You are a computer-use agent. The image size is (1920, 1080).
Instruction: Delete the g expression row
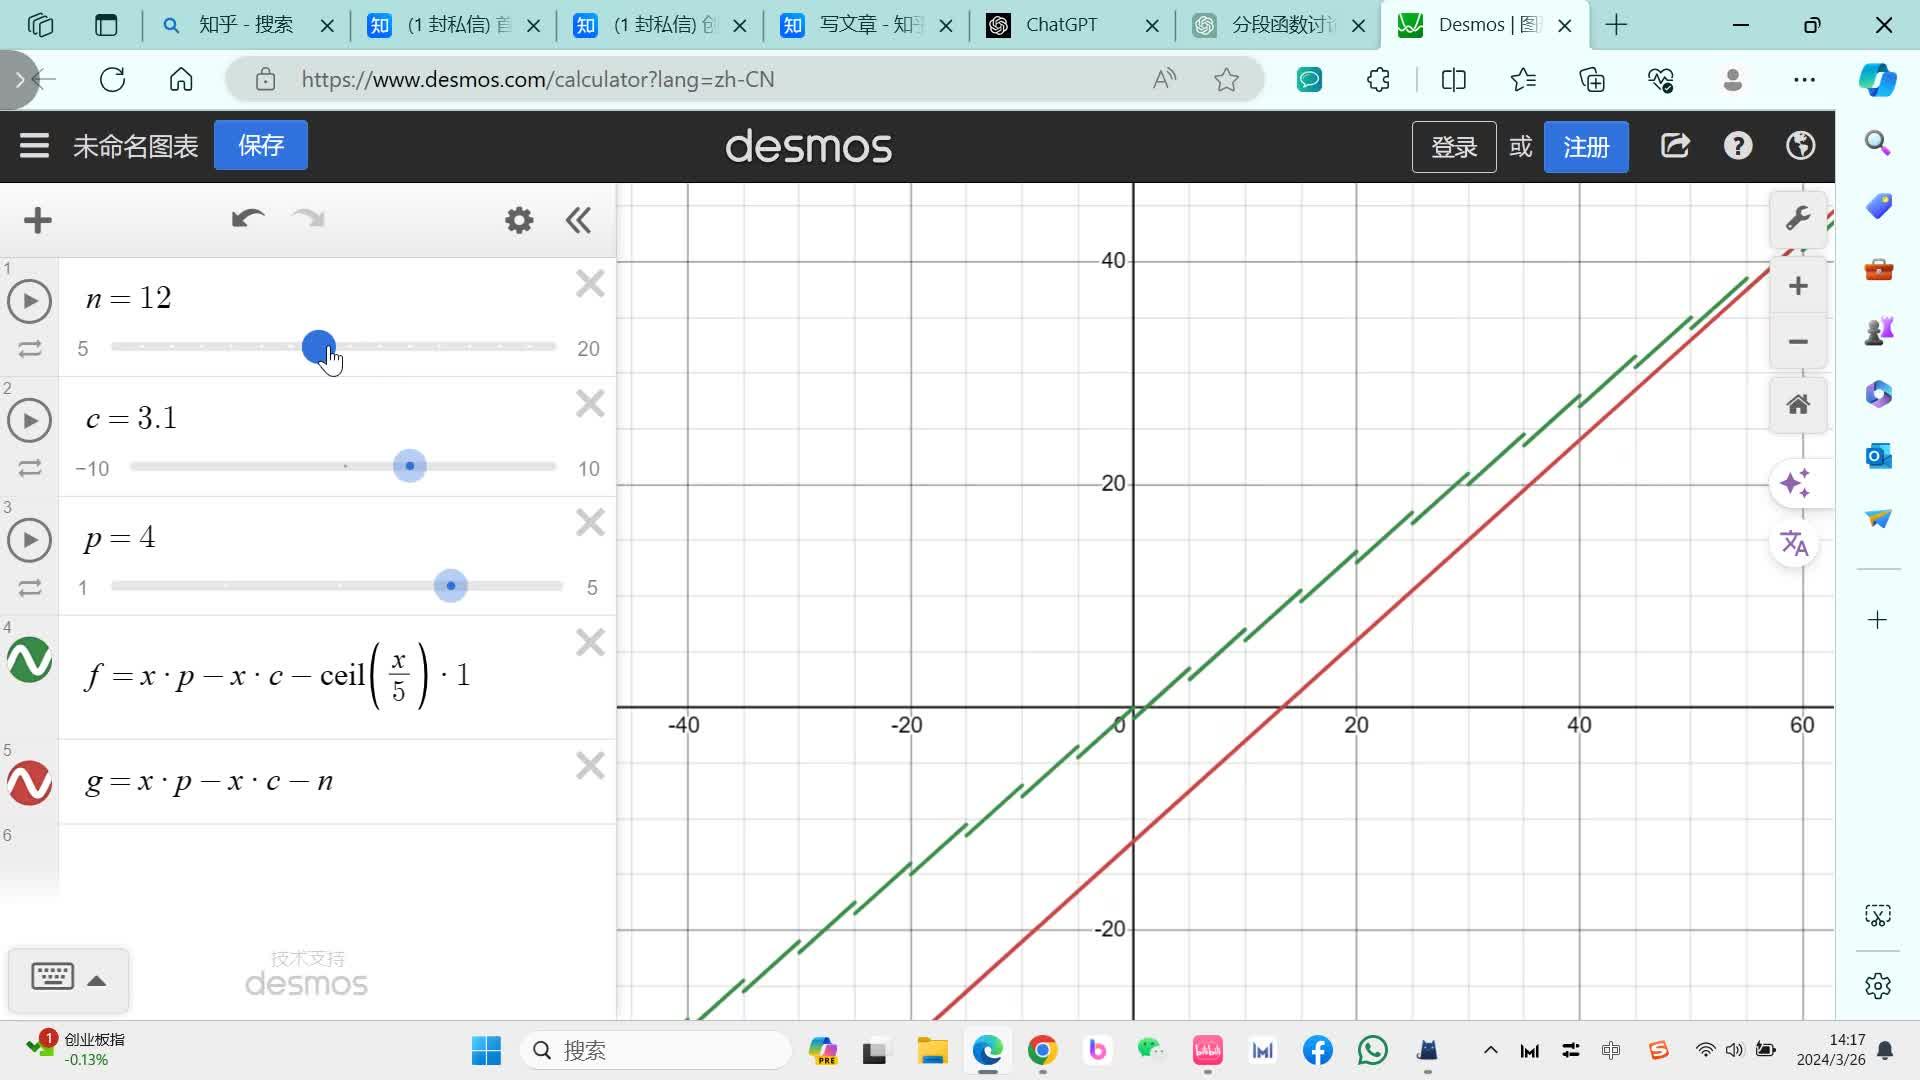click(590, 766)
